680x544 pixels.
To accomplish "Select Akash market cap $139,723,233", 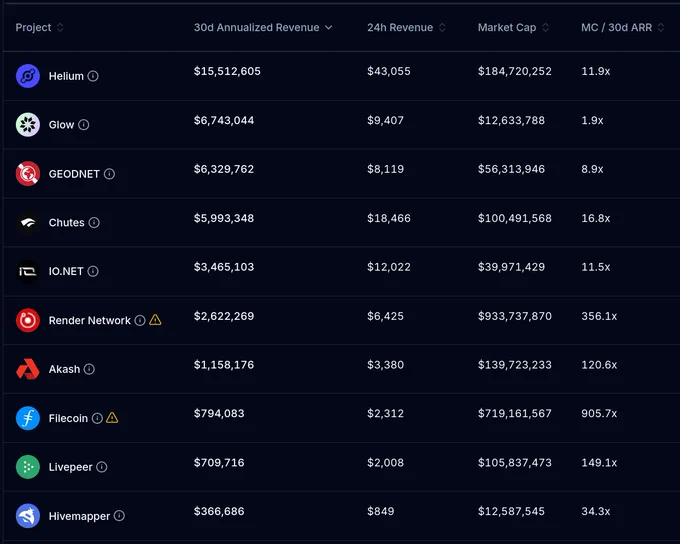I will [x=514, y=364].
